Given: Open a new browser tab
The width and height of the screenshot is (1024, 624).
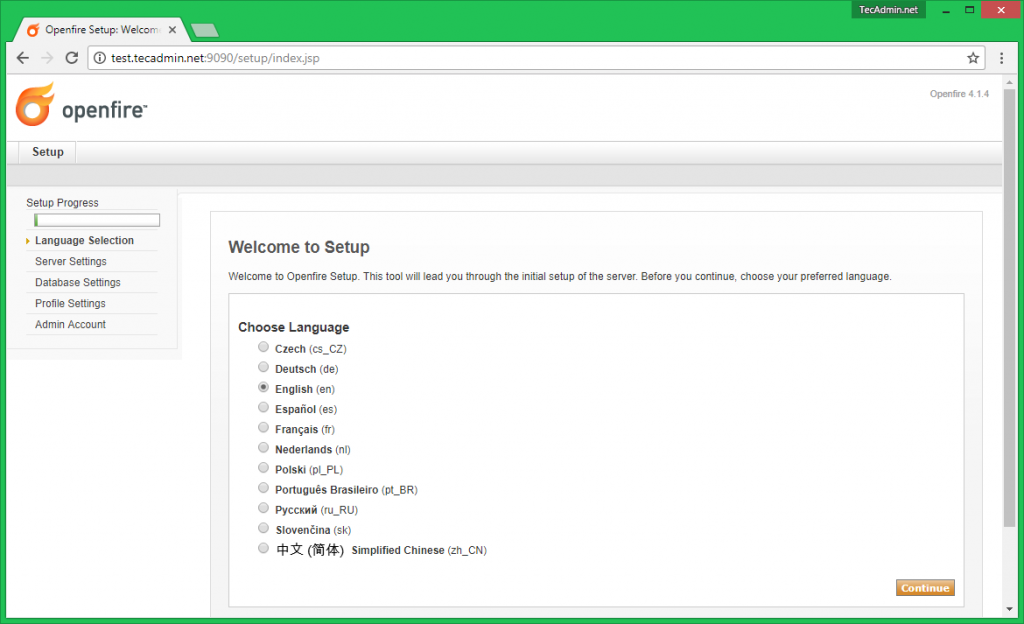Looking at the screenshot, I should [204, 30].
